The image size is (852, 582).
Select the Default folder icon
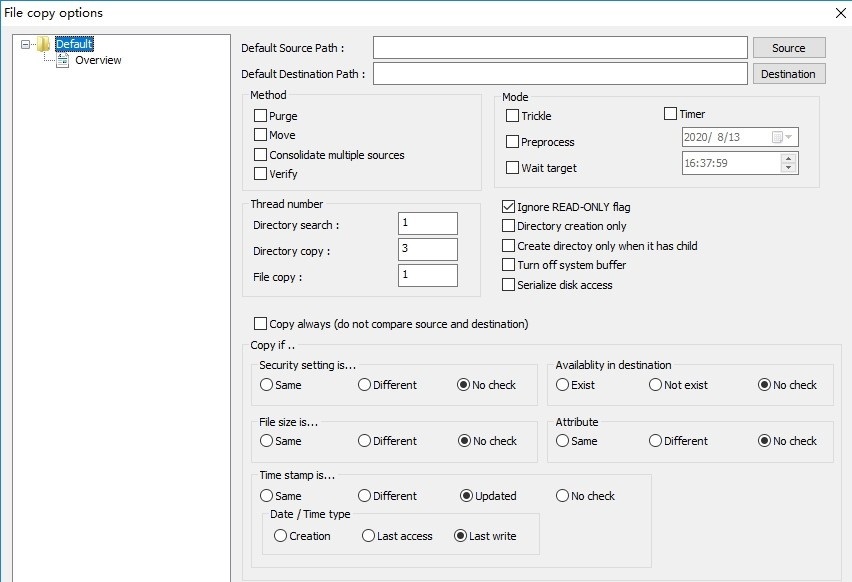coord(43,44)
